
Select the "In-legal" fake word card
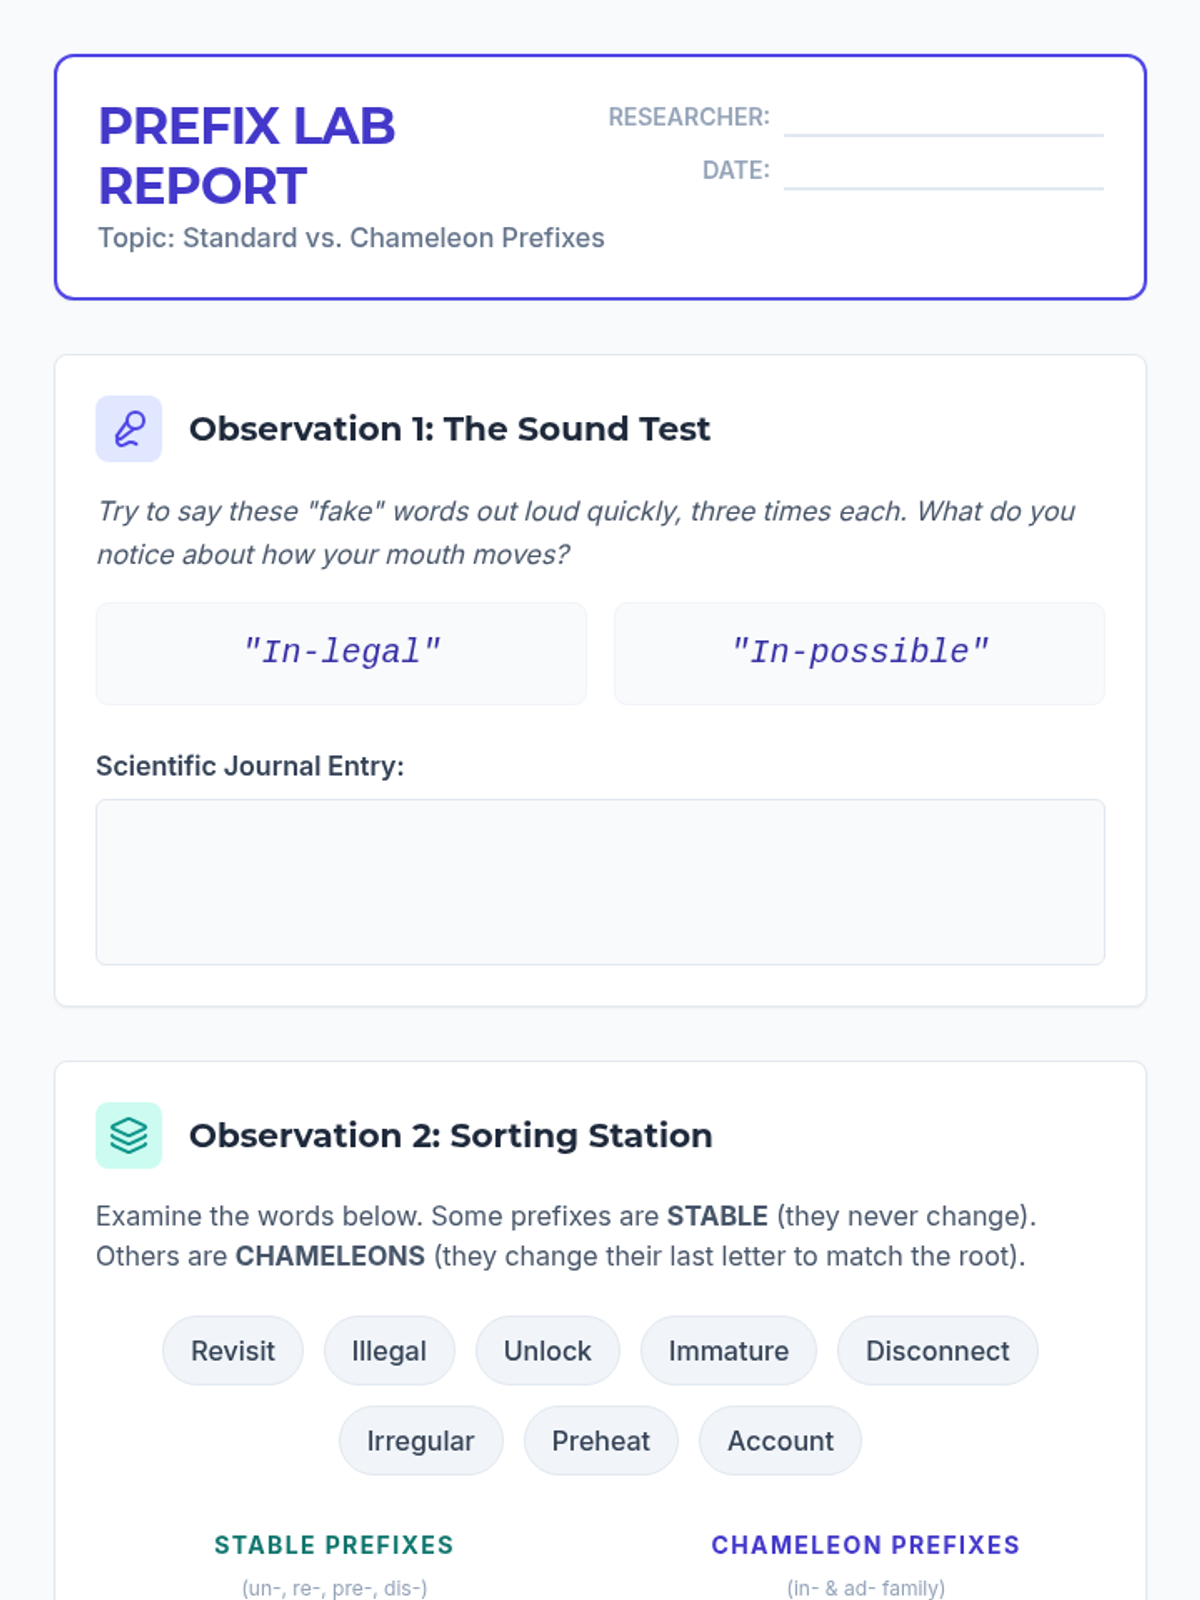pos(341,653)
